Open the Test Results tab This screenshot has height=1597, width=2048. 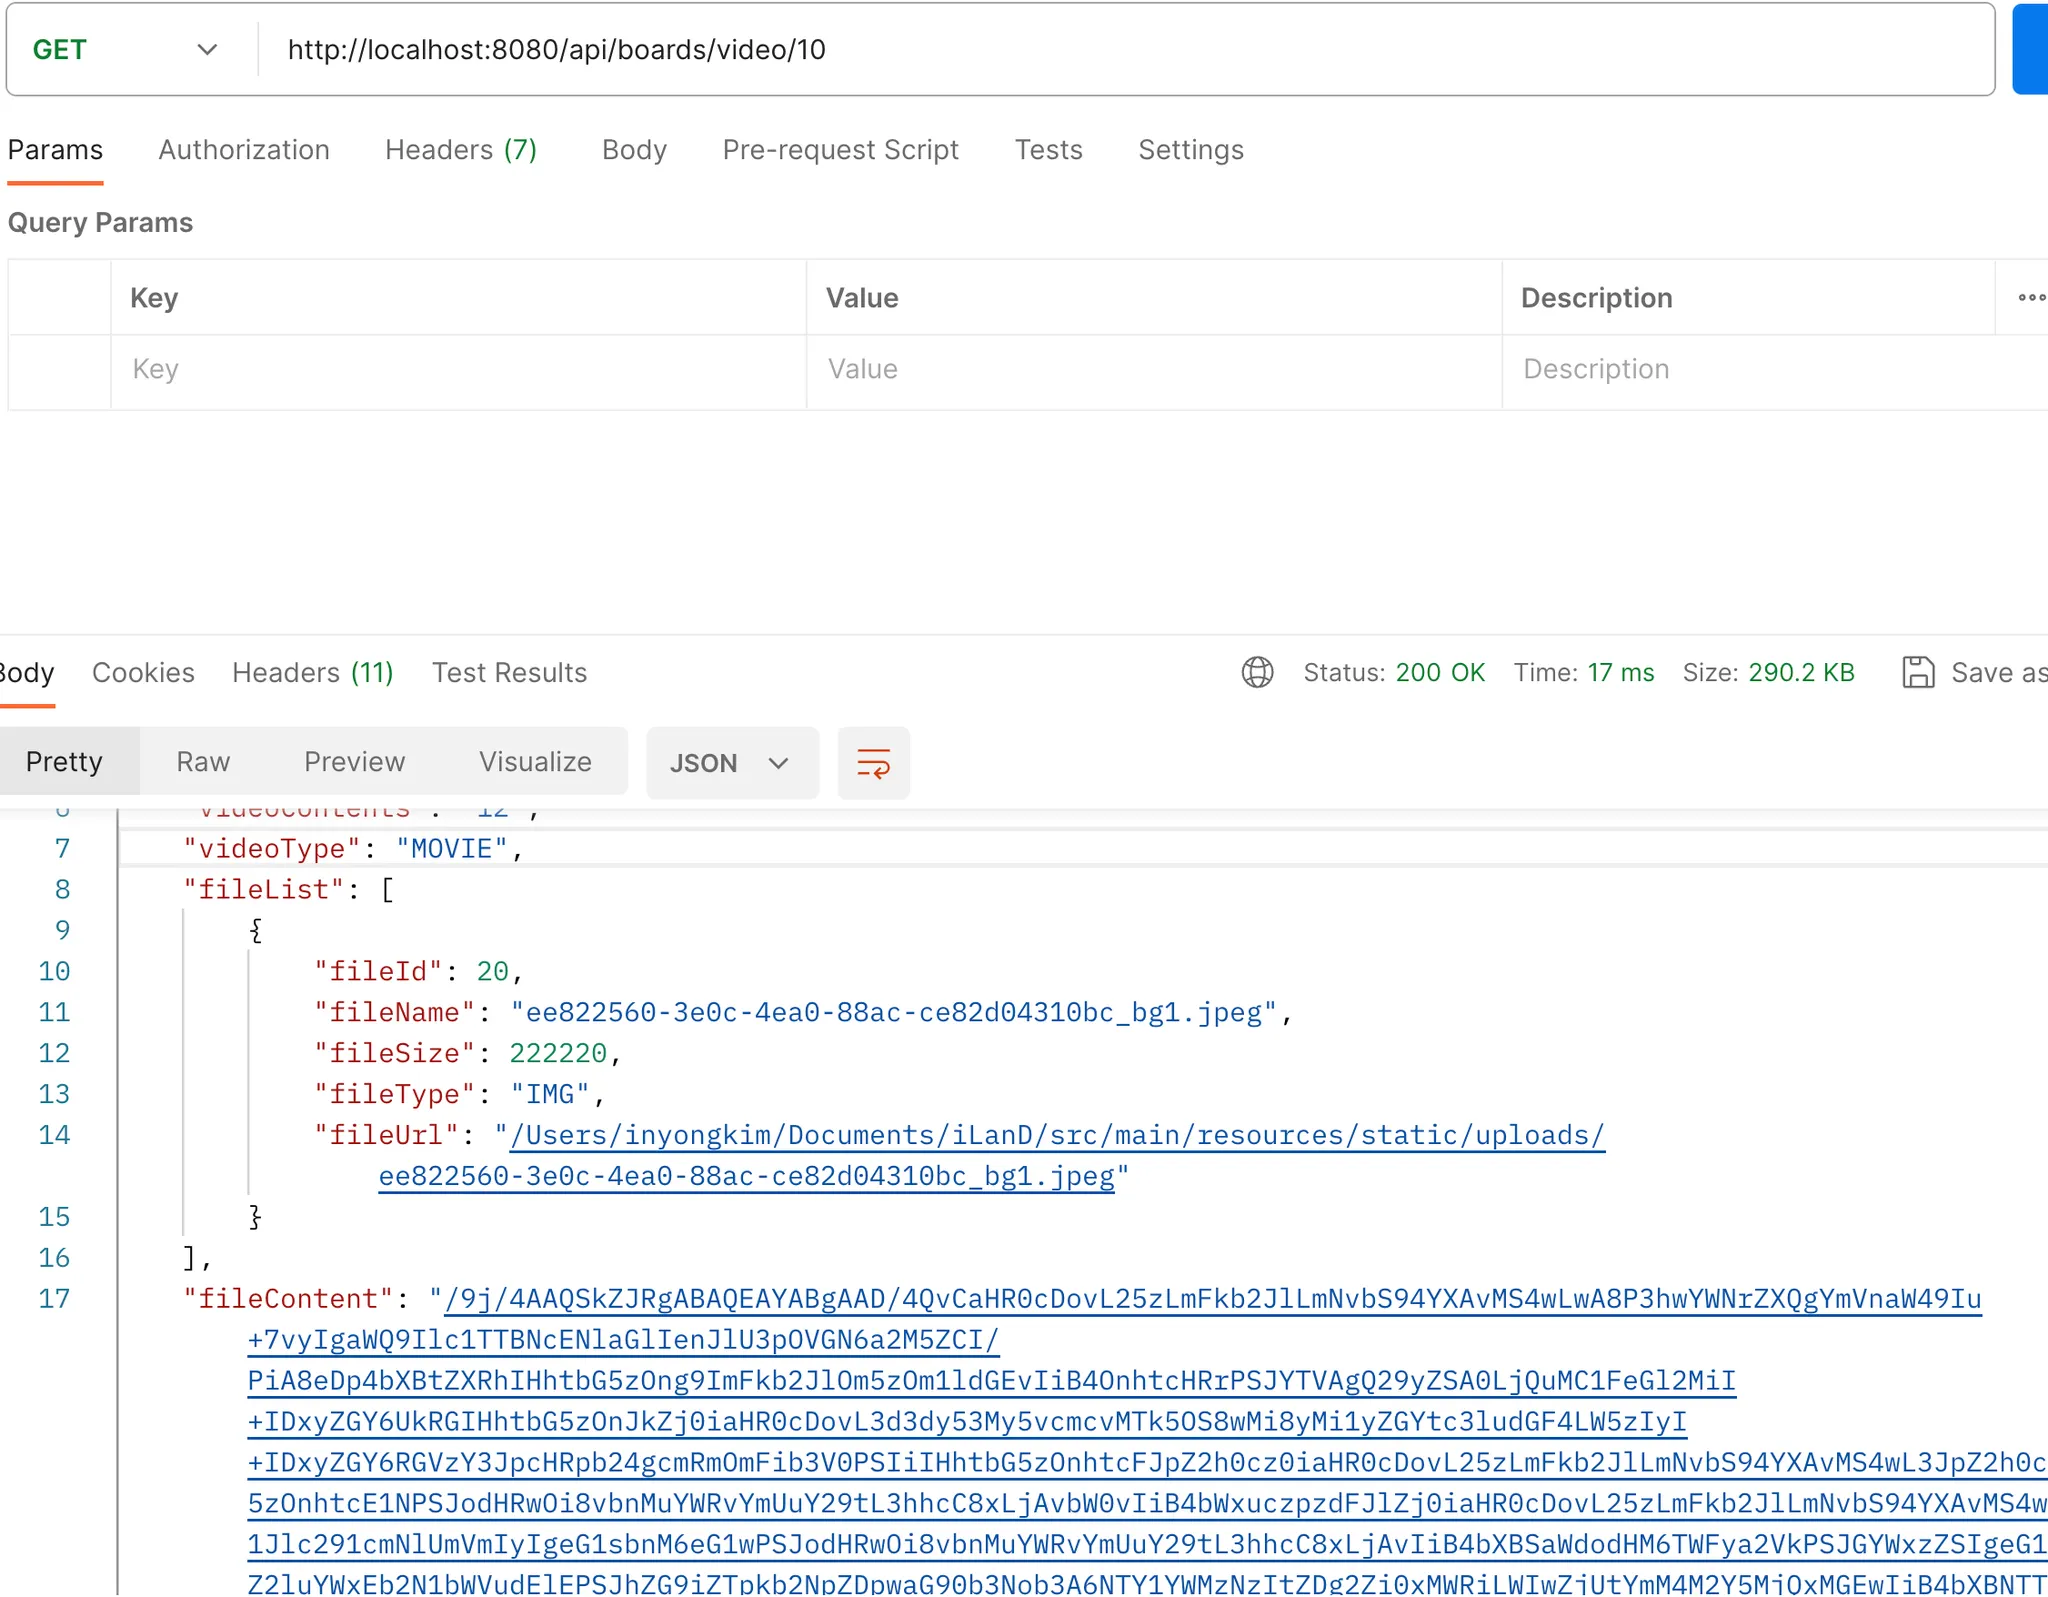pyautogui.click(x=509, y=672)
